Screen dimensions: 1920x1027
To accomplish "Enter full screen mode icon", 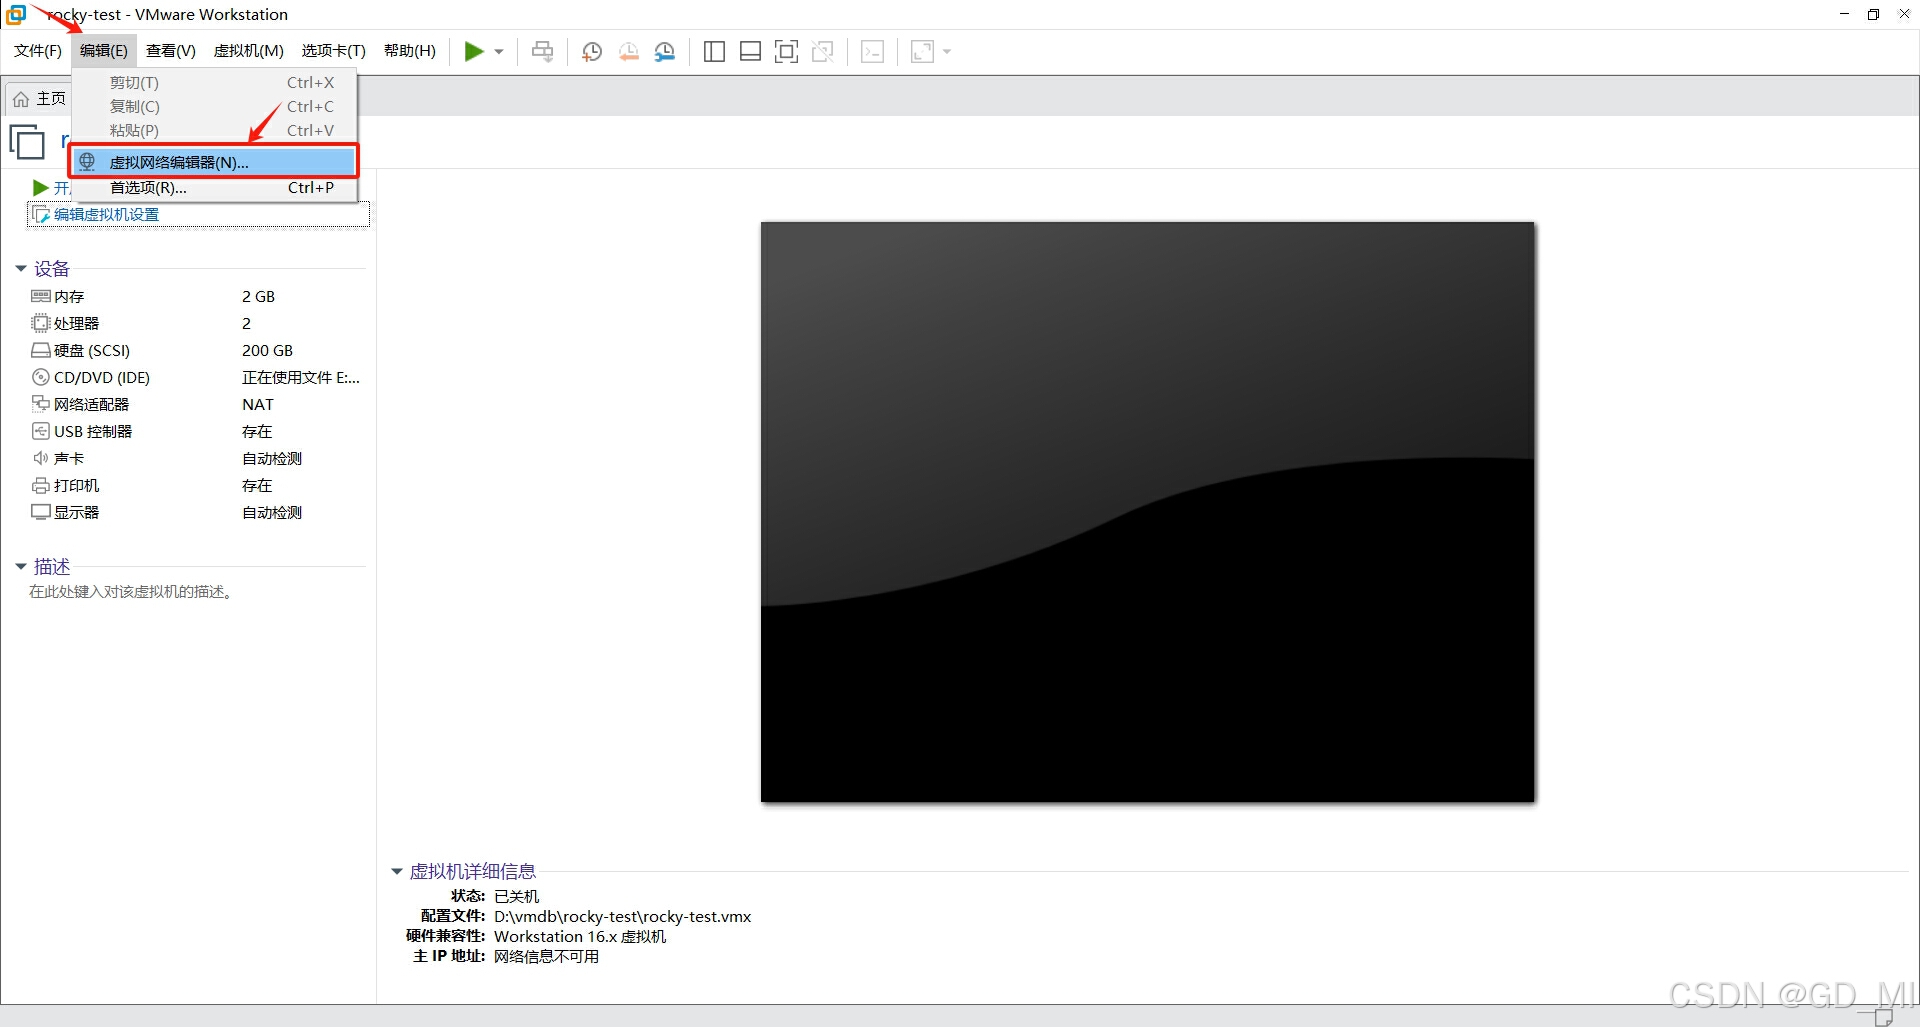I will (787, 52).
